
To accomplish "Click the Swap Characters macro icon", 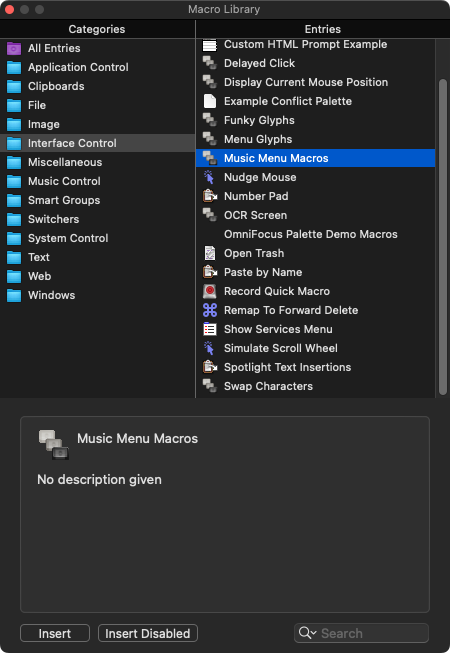I will [x=209, y=386].
